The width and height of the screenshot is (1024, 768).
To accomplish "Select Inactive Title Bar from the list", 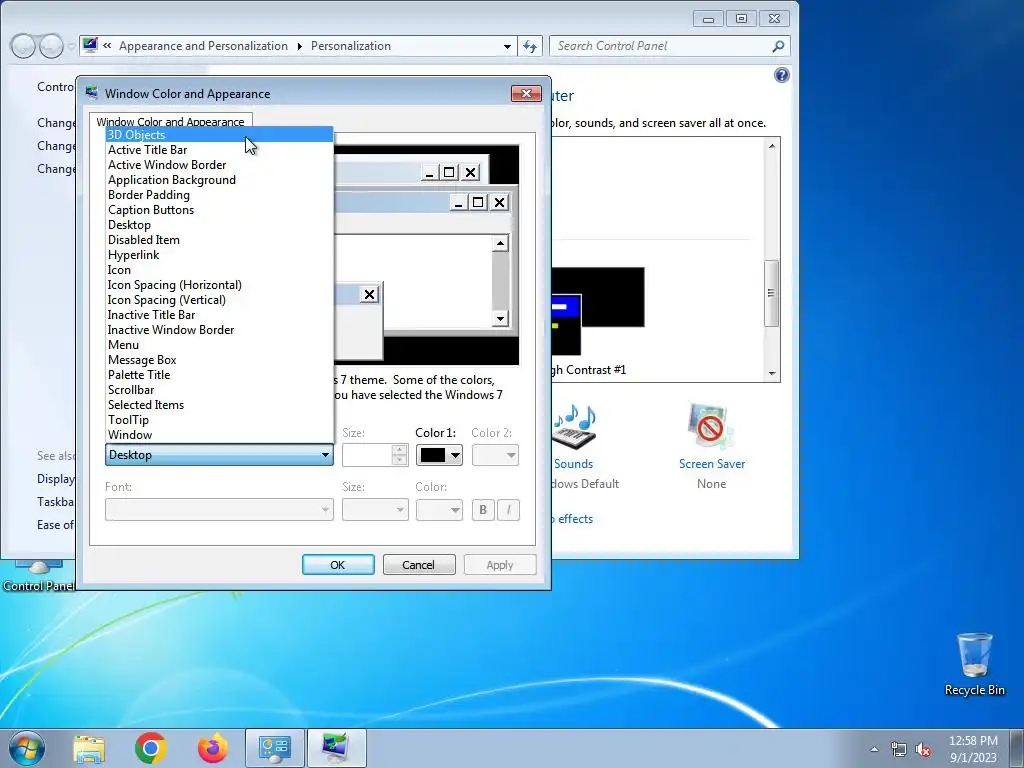I will (x=219, y=315).
